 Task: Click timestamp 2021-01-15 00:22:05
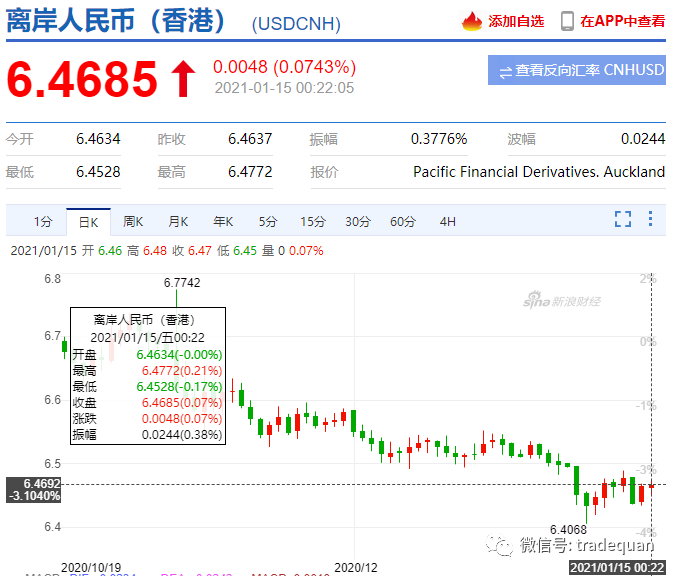[284, 88]
